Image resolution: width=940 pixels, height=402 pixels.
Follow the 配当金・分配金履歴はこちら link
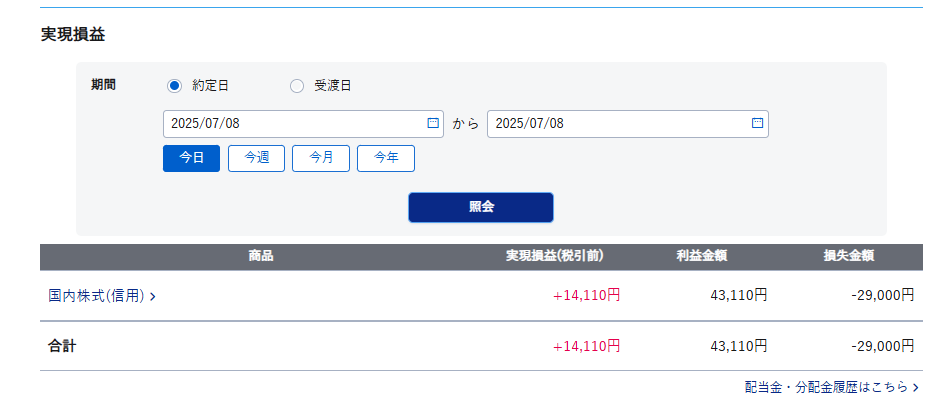point(826,388)
